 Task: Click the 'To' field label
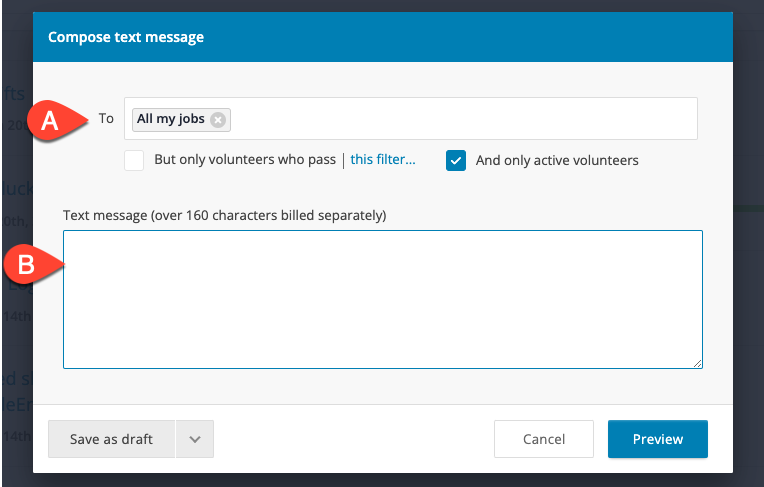106,118
